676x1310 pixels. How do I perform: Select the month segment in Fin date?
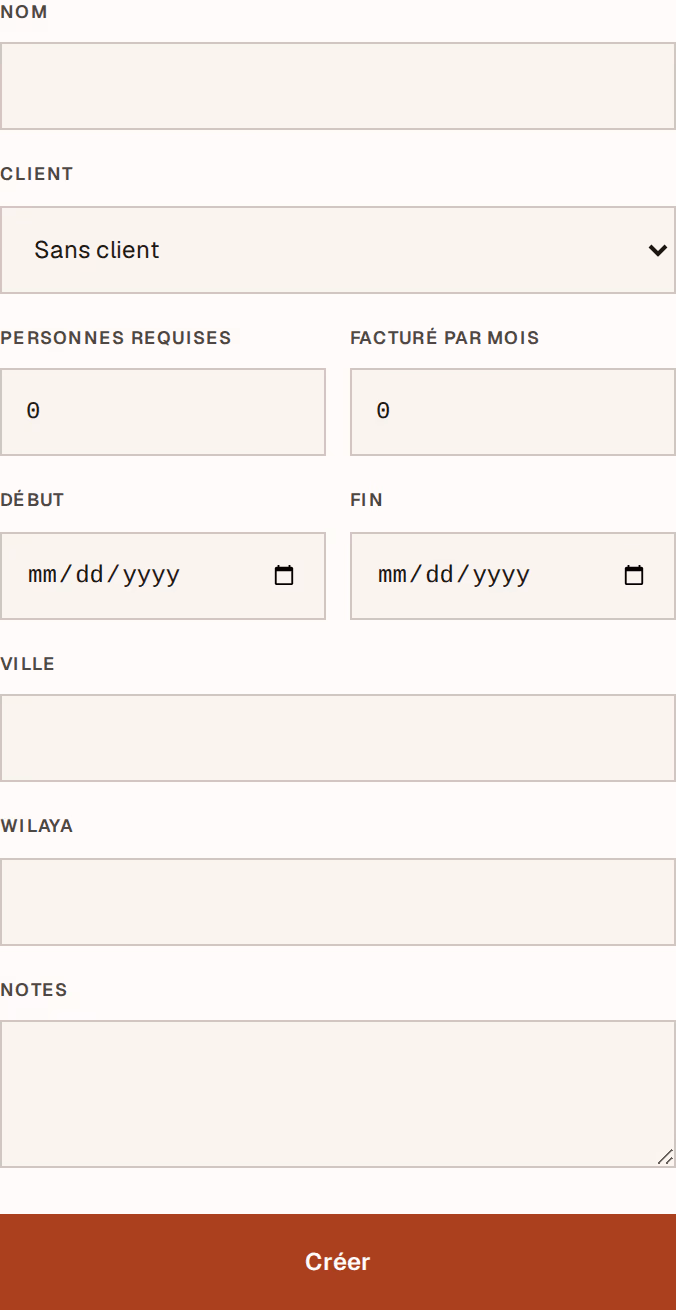tap(394, 575)
